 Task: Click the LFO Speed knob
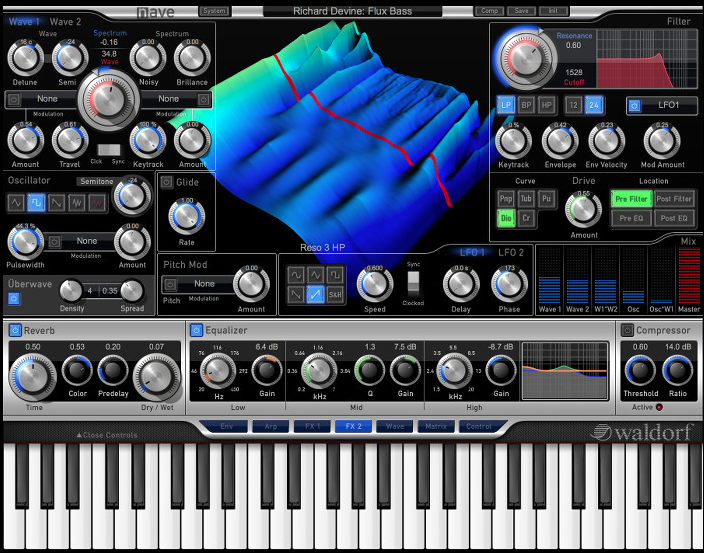pos(374,284)
